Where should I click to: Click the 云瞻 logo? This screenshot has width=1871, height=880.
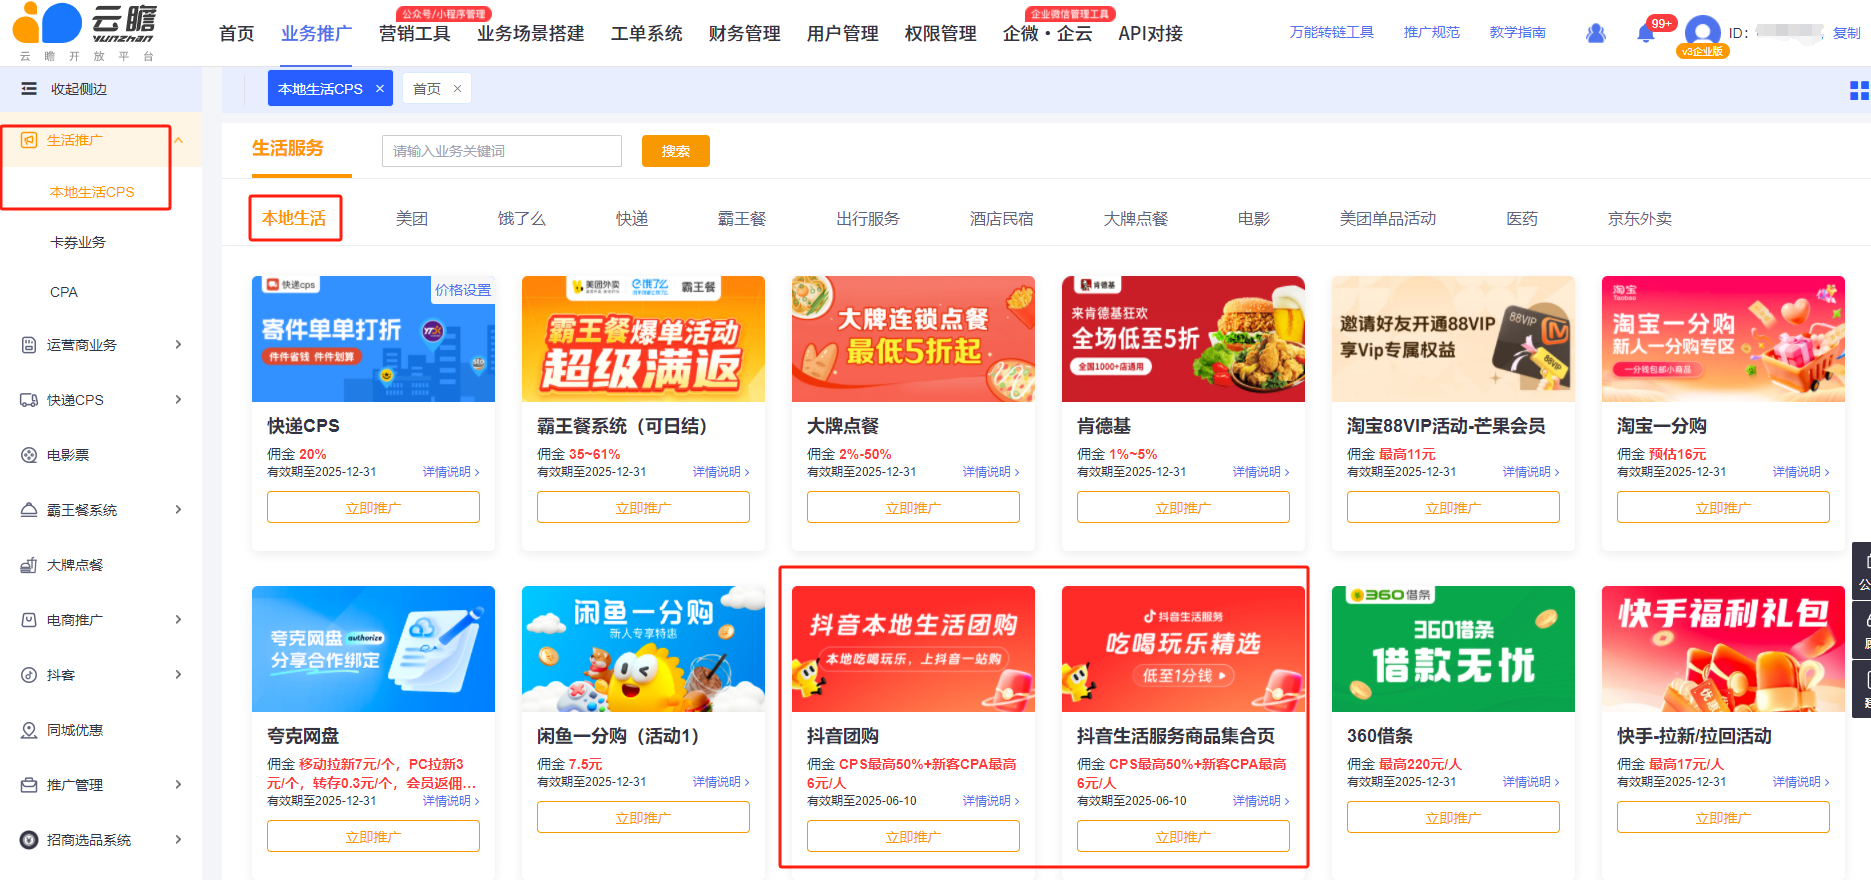[85, 33]
